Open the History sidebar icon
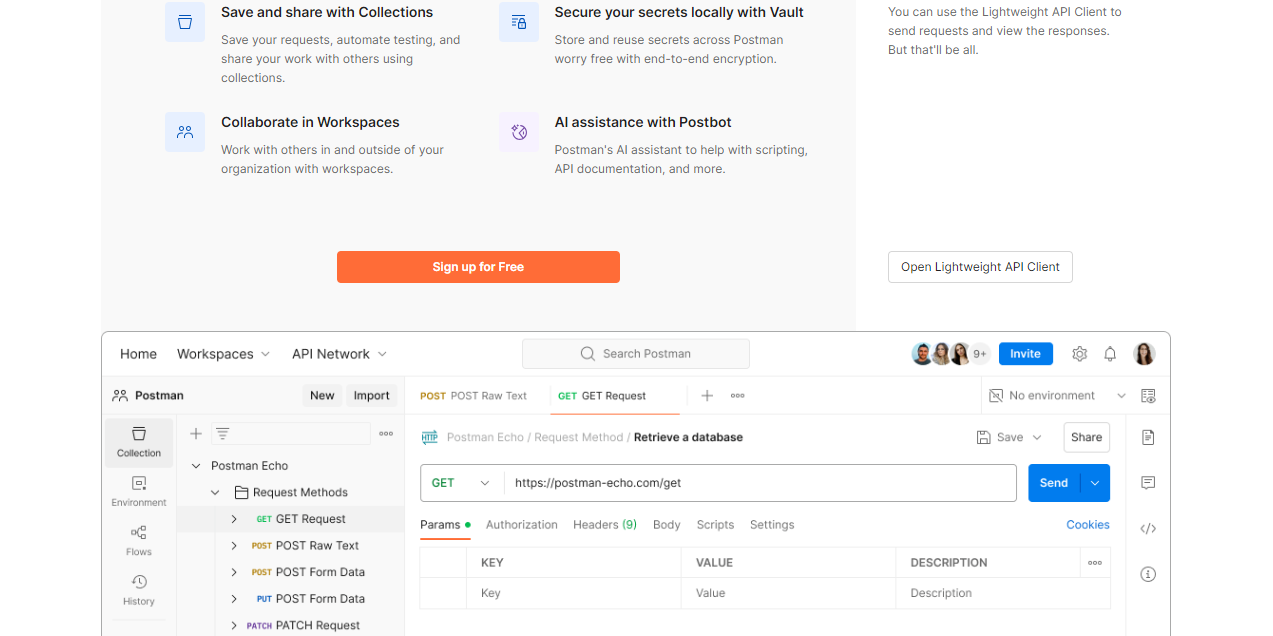1273x636 pixels. click(139, 590)
